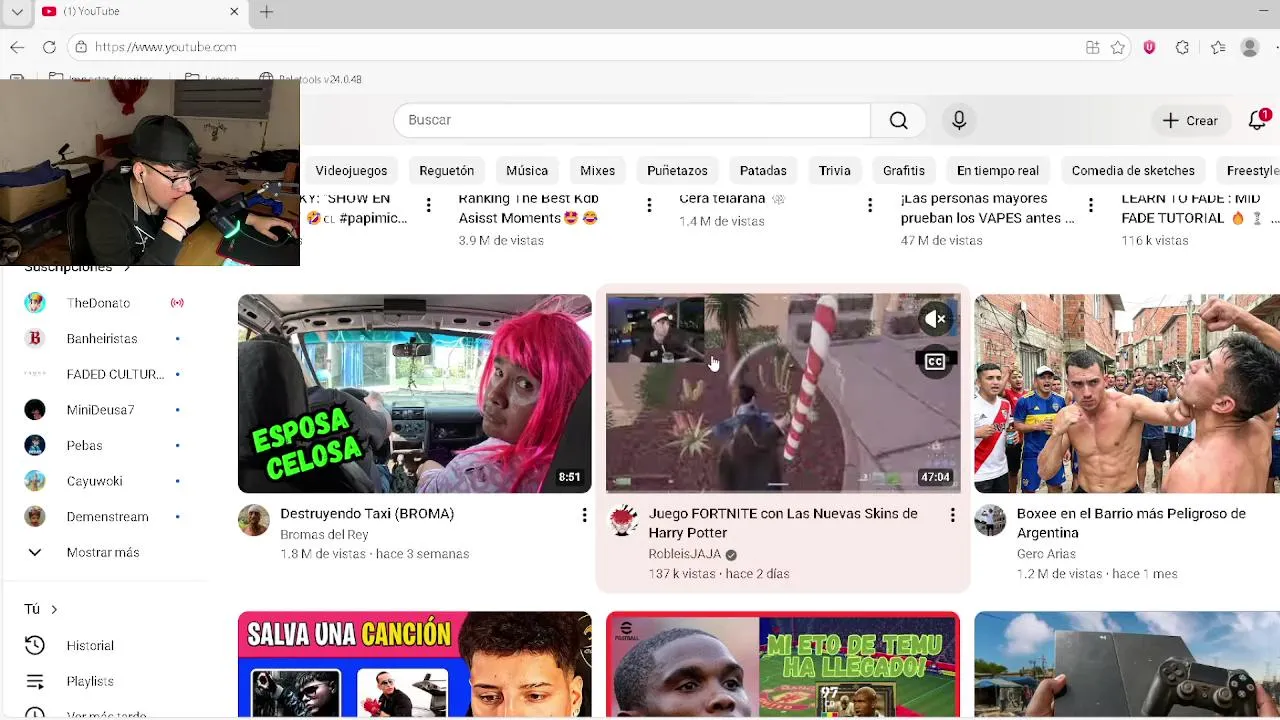Open the Crear menu
The image size is (1280, 720).
[1190, 120]
